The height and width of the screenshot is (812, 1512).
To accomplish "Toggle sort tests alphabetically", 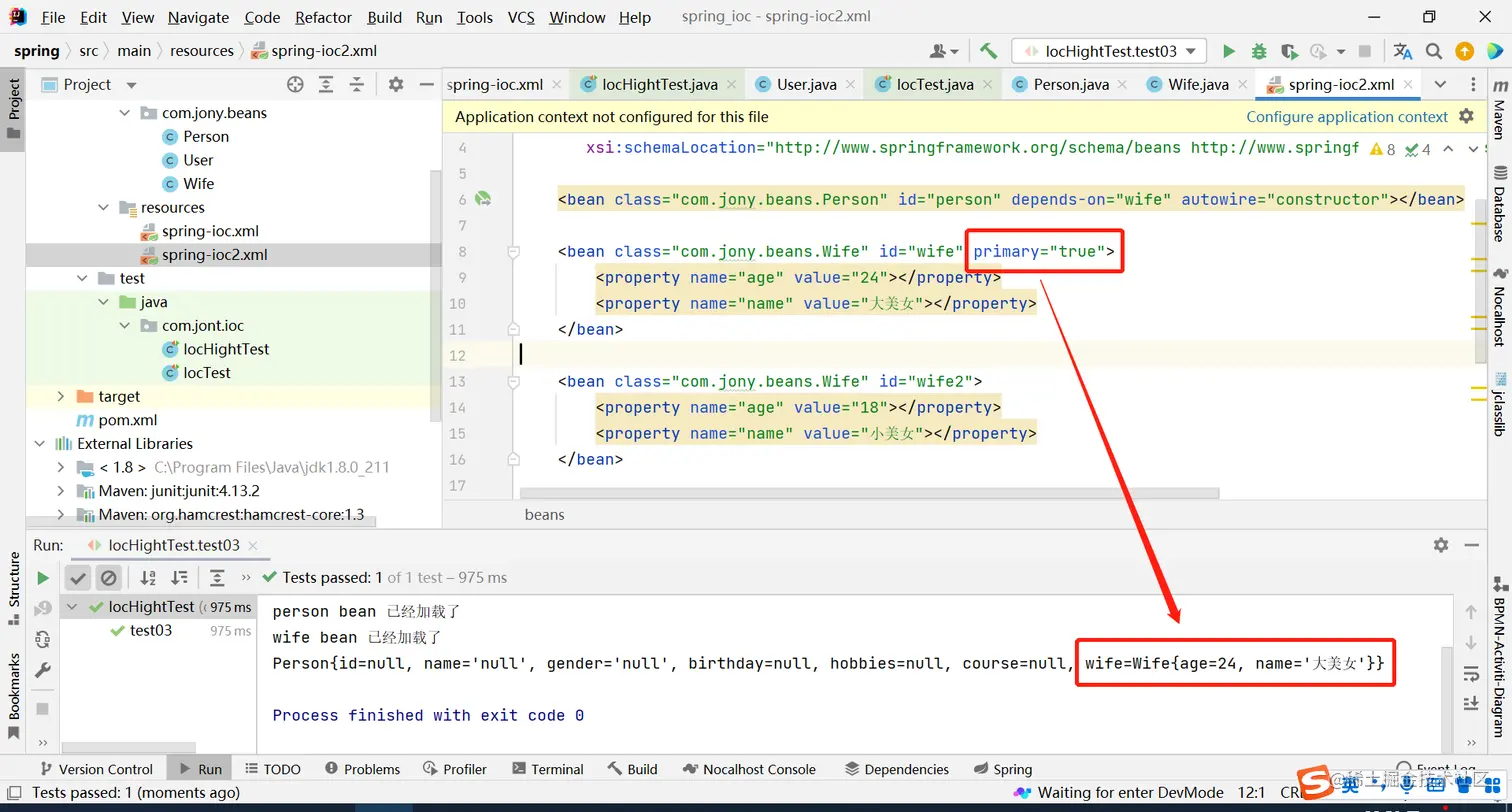I will coord(148,577).
